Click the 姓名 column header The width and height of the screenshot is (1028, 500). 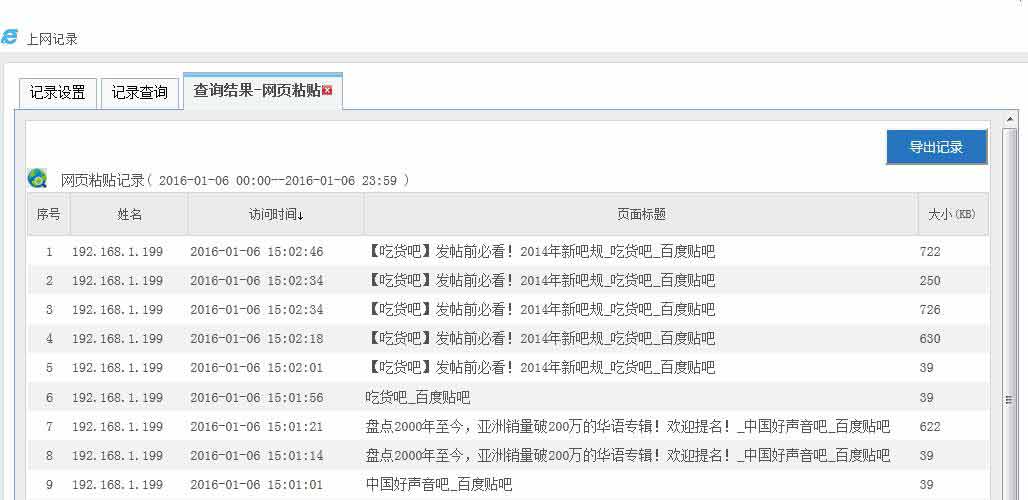click(129, 215)
